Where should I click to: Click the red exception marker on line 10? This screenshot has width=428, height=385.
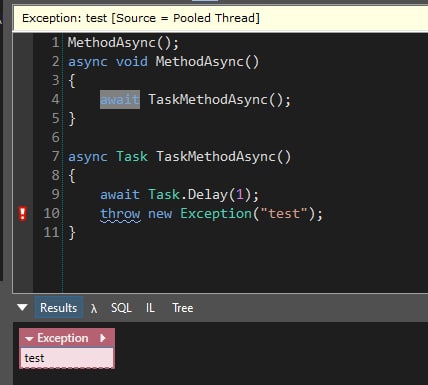click(x=23, y=214)
